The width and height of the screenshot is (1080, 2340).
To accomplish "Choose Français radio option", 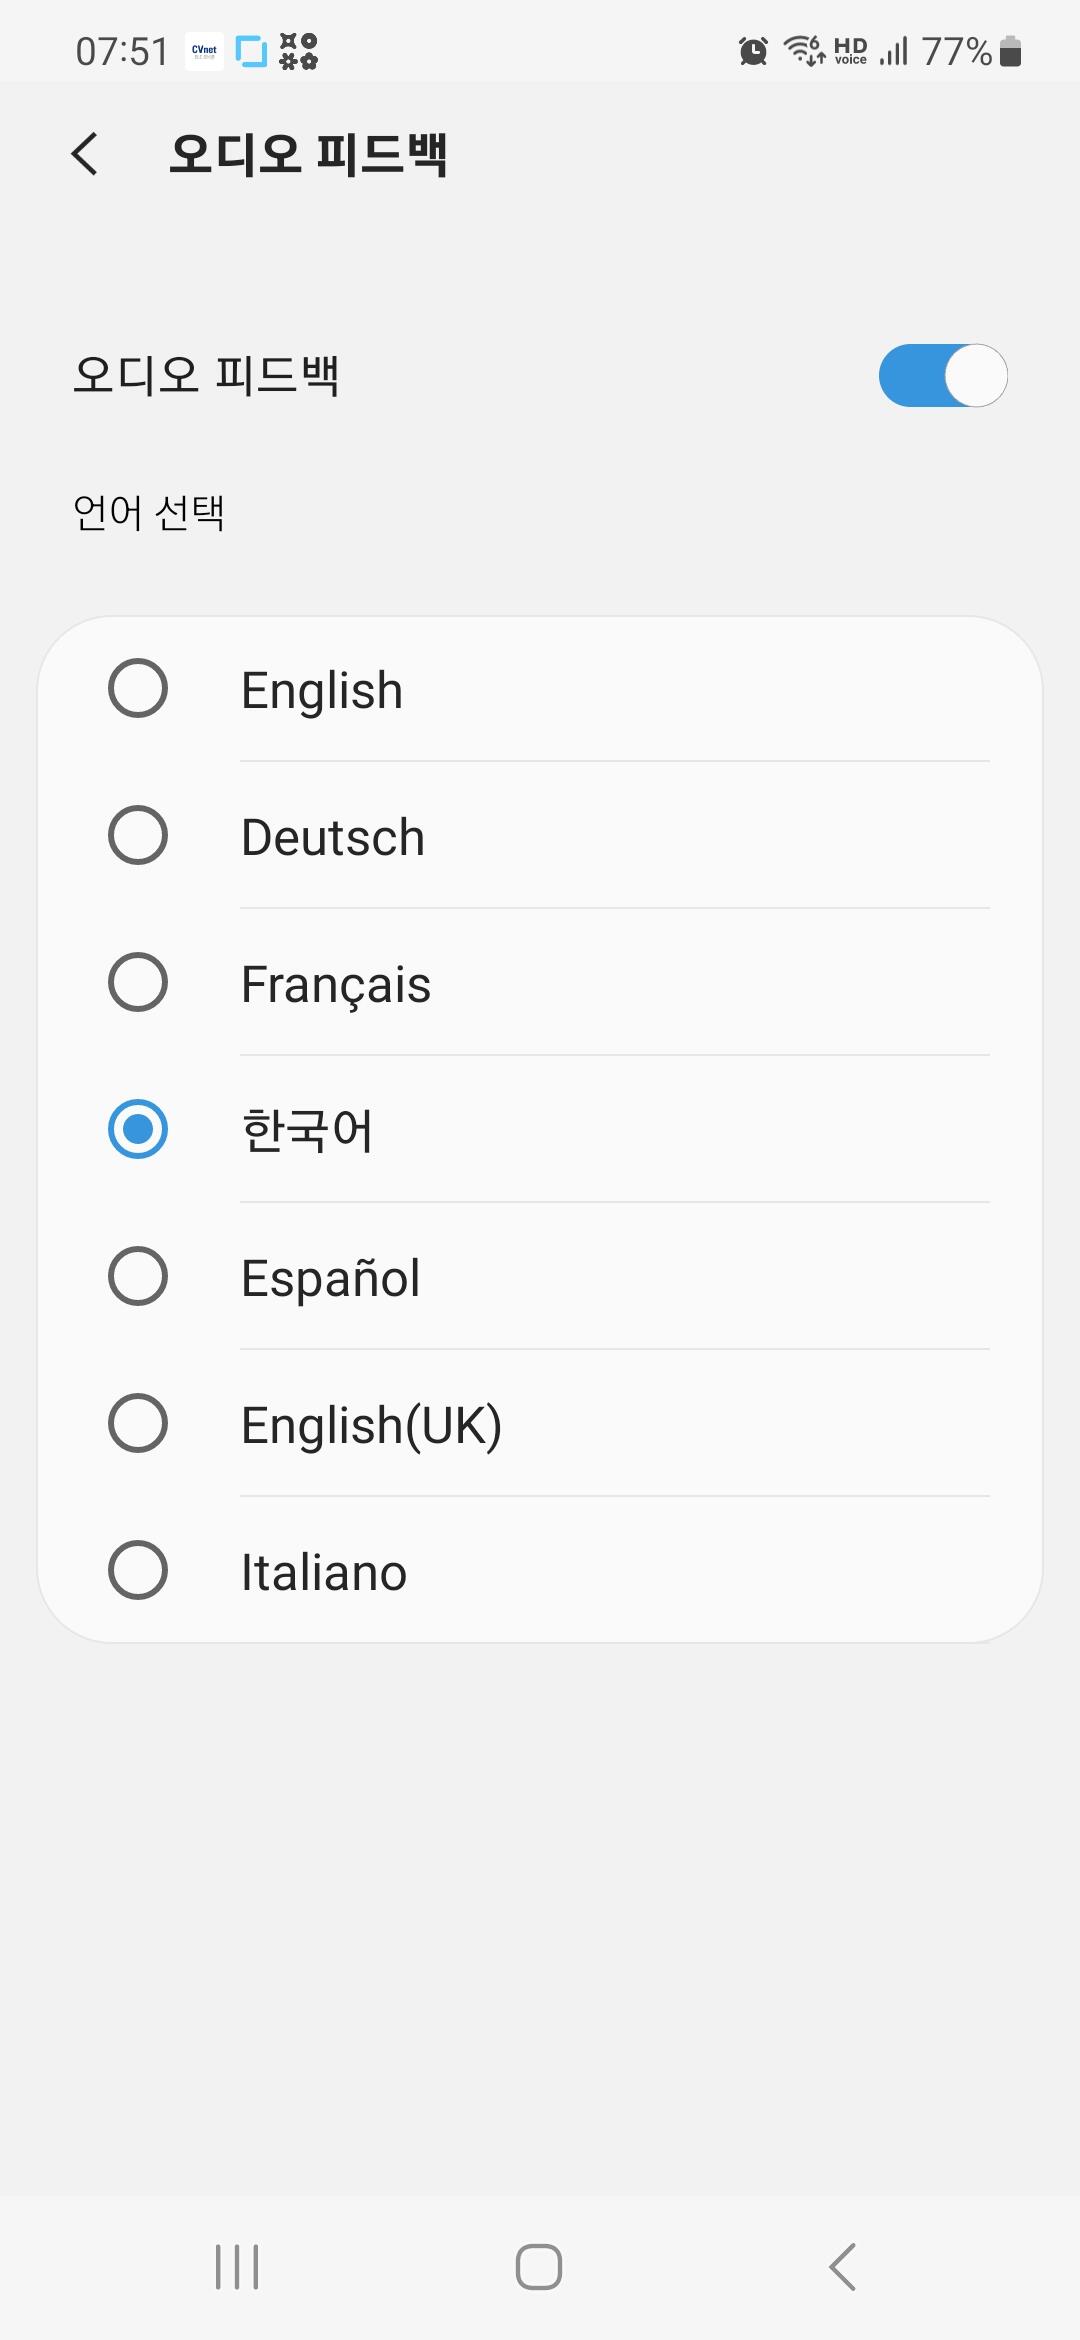I will [138, 983].
